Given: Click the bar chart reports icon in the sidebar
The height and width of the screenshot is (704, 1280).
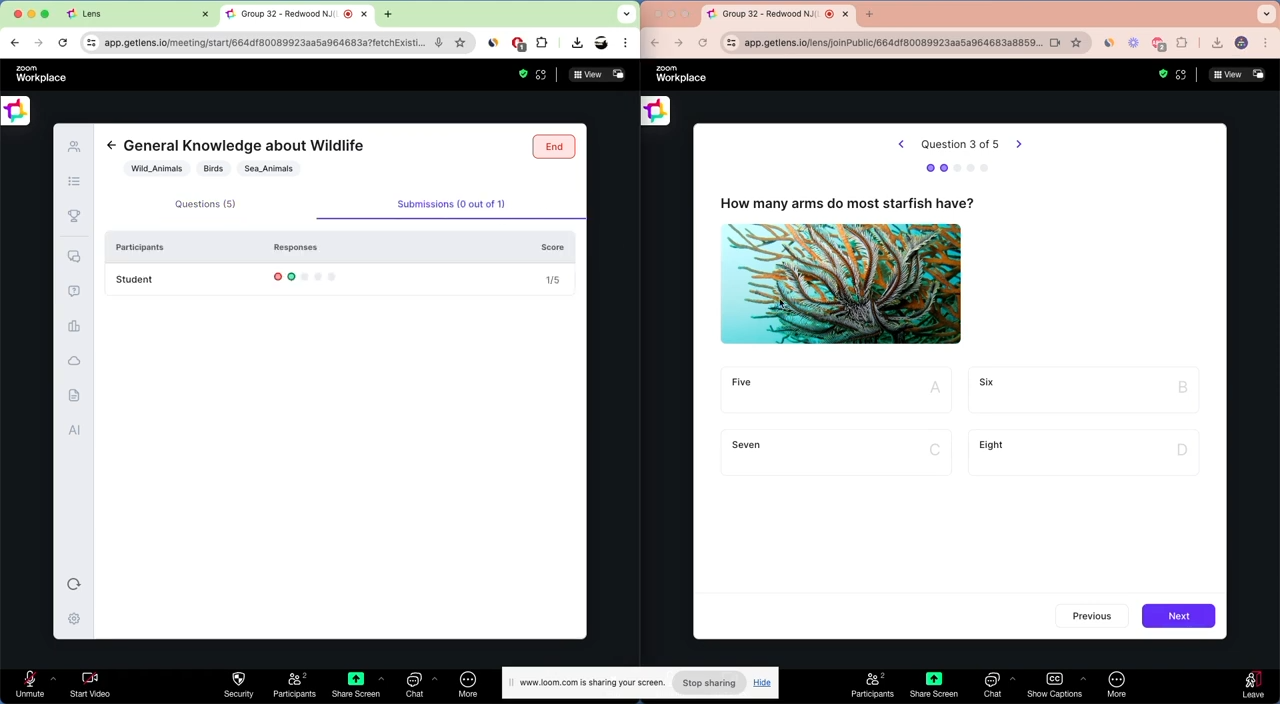Looking at the screenshot, I should point(73,326).
